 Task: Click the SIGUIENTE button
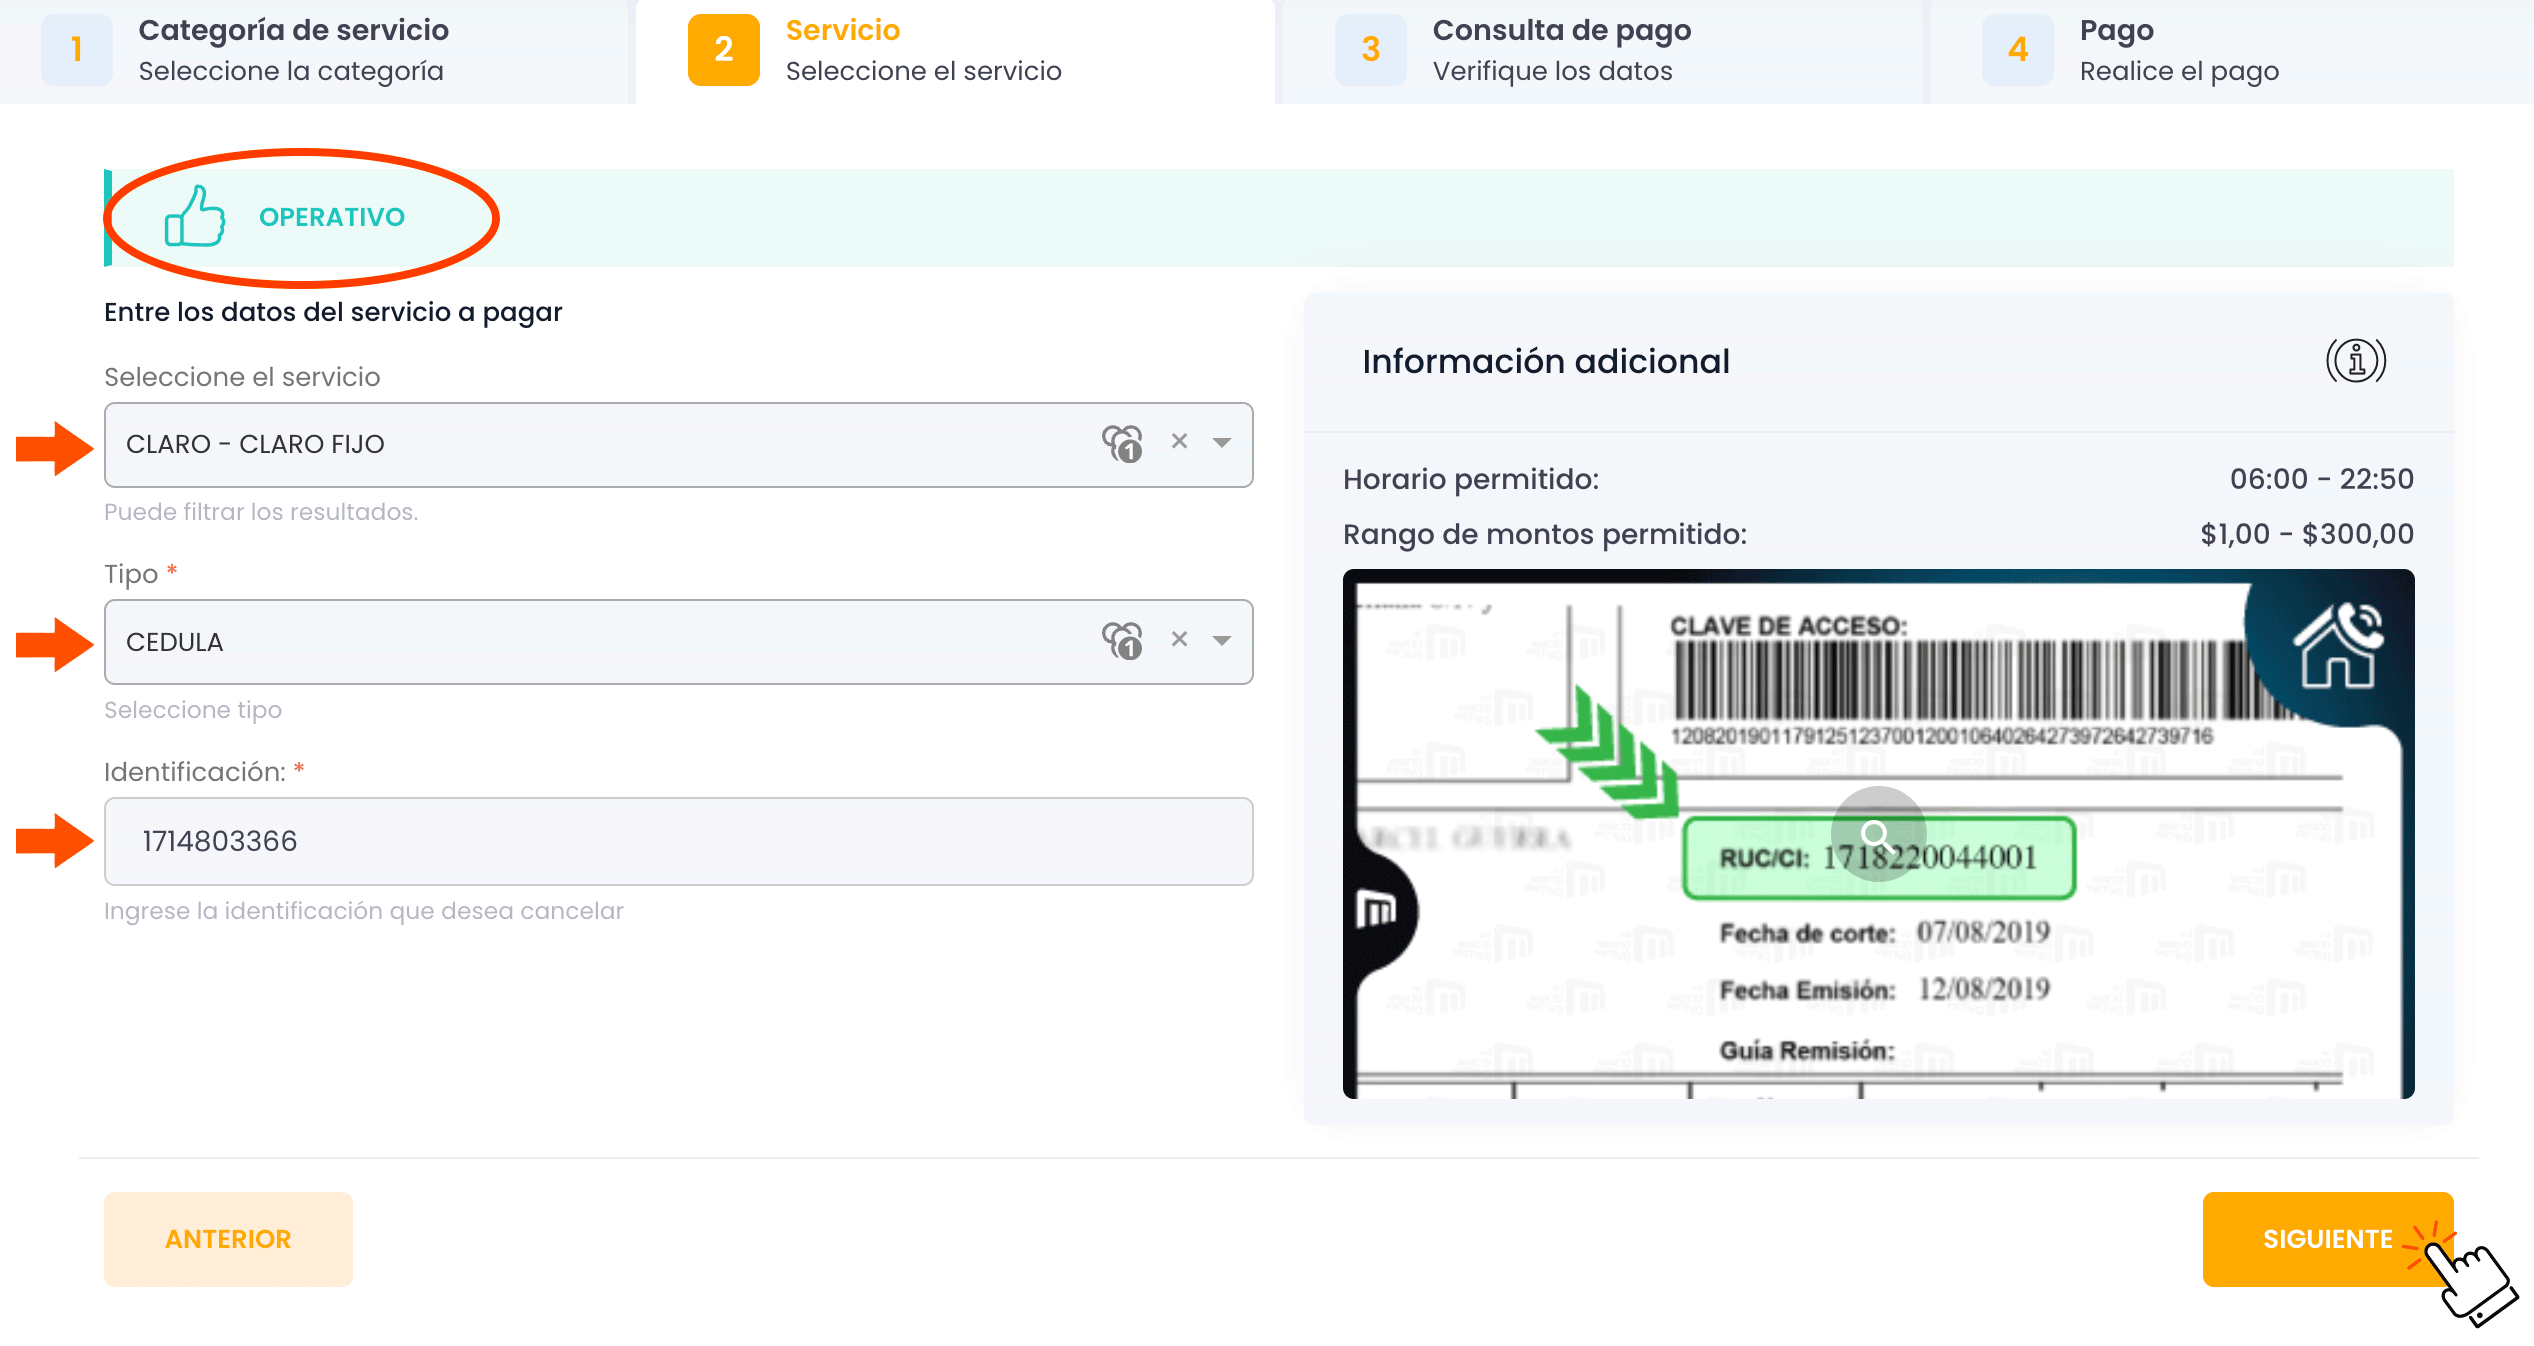pos(2328,1239)
